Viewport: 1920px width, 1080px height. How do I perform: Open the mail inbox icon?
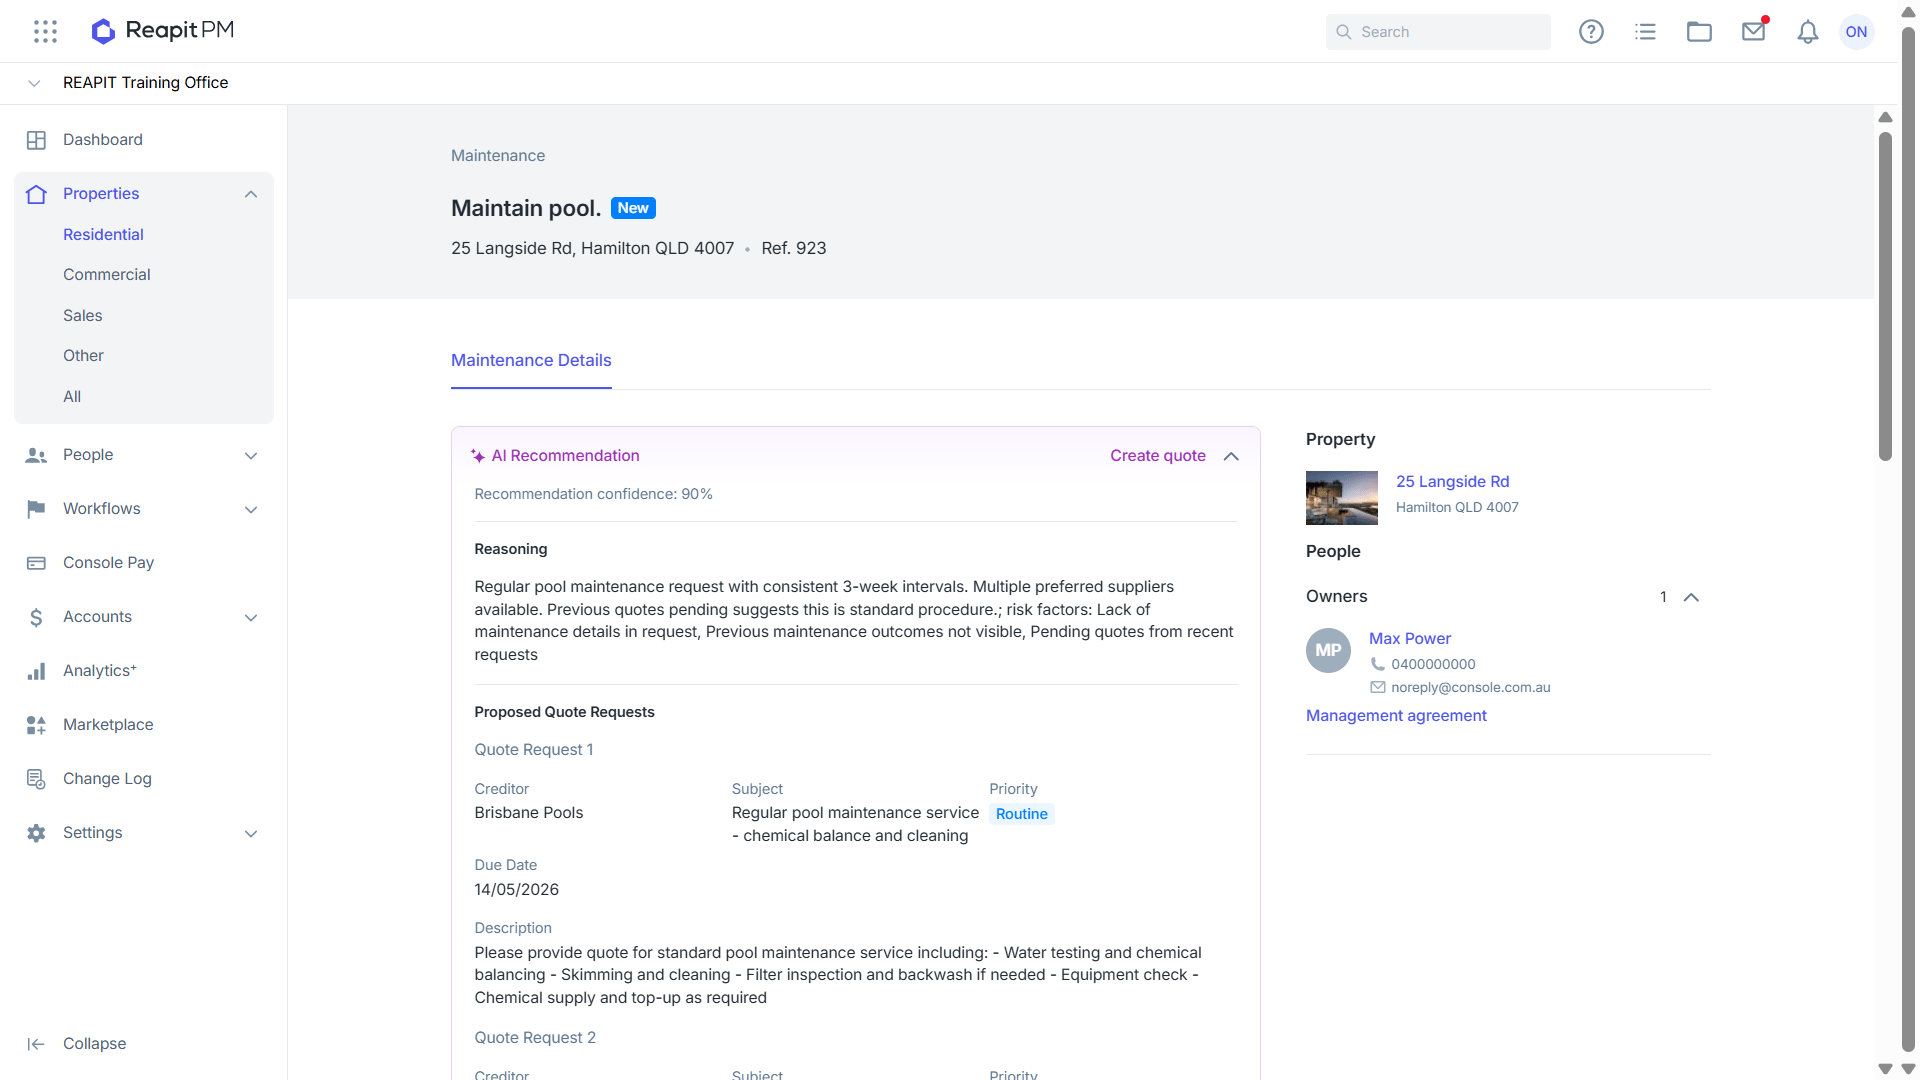click(x=1753, y=32)
